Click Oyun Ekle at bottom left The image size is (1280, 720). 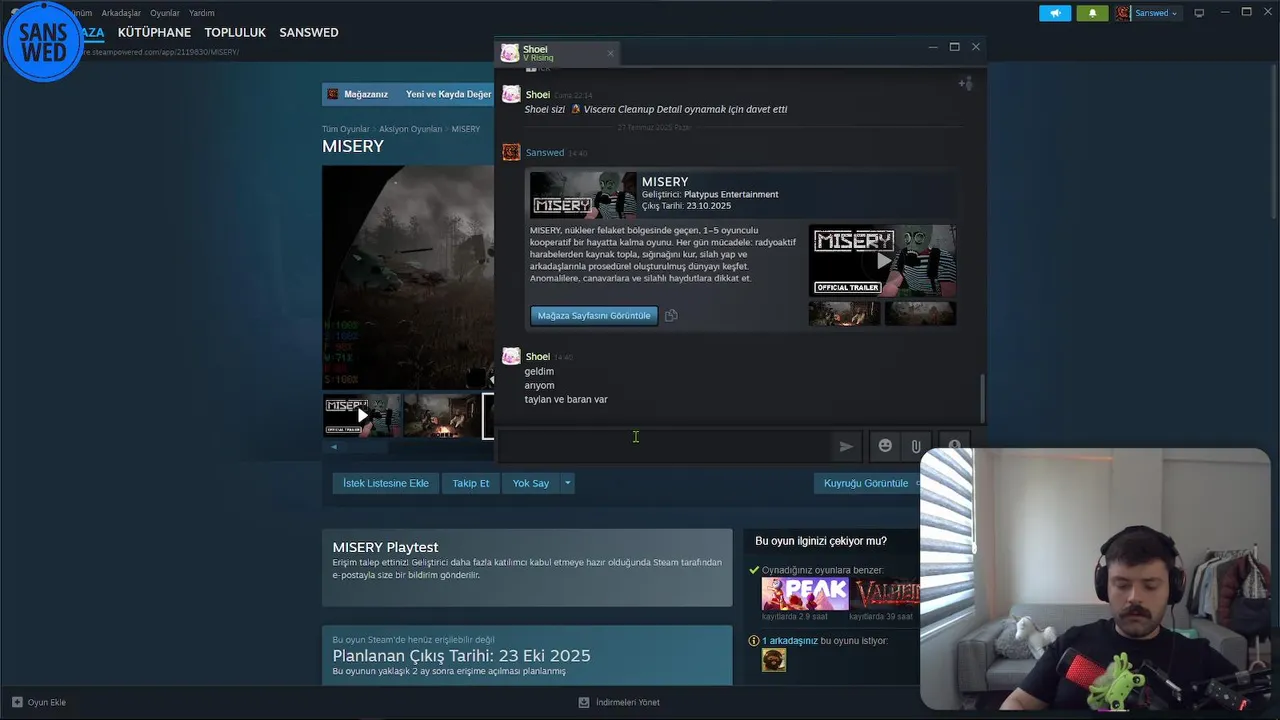[47, 702]
